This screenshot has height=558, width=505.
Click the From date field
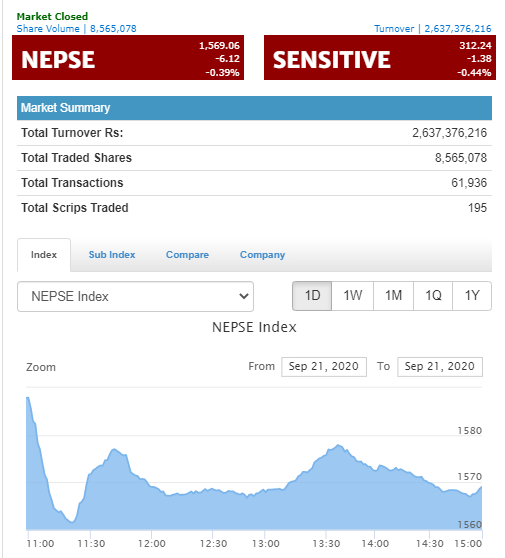click(x=324, y=367)
